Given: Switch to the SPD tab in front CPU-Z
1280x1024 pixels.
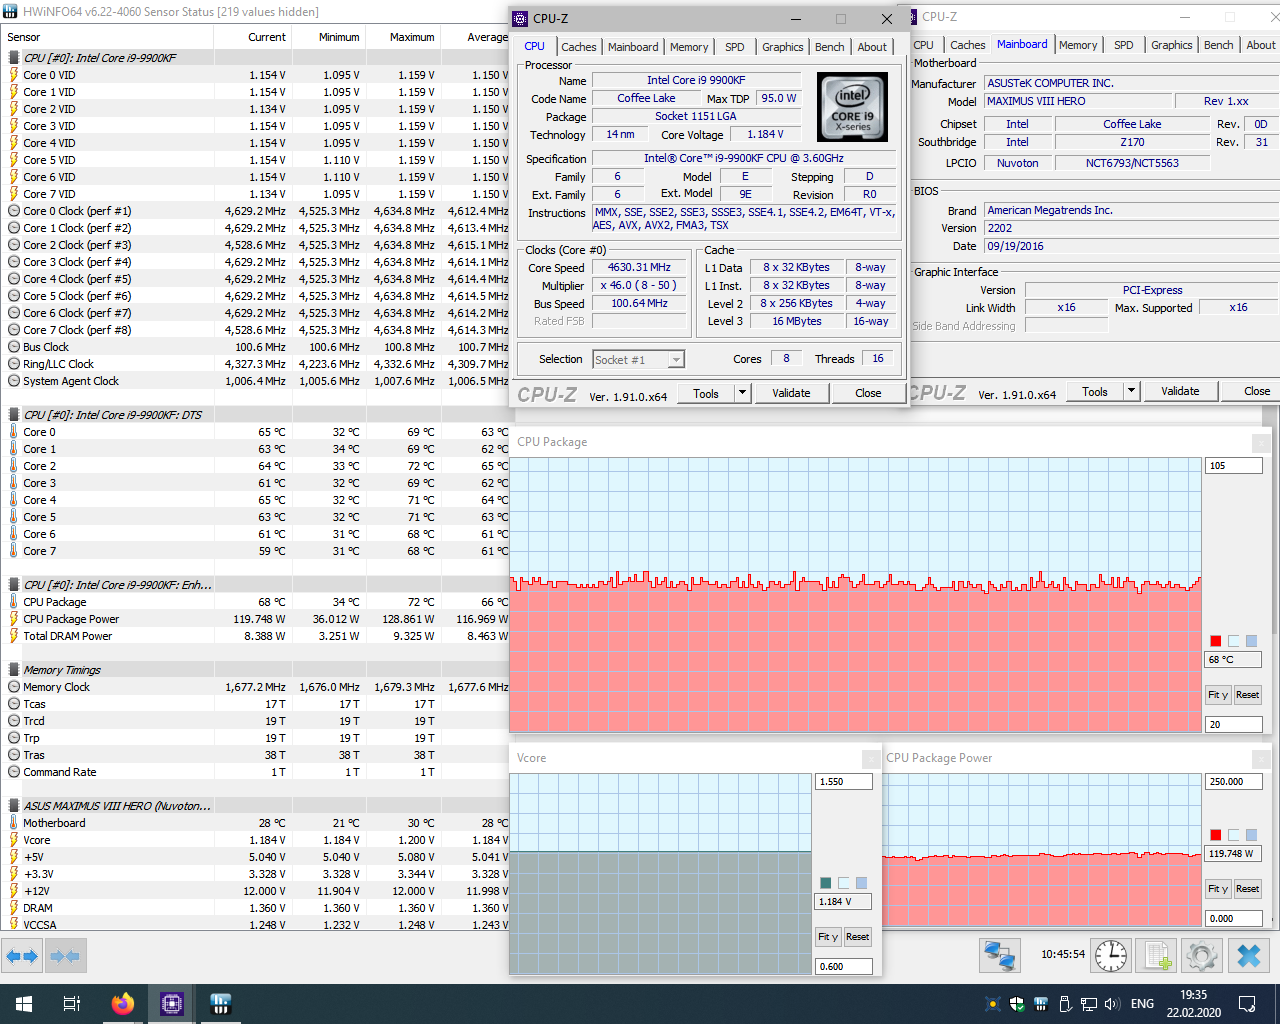Looking at the screenshot, I should pyautogui.click(x=735, y=47).
